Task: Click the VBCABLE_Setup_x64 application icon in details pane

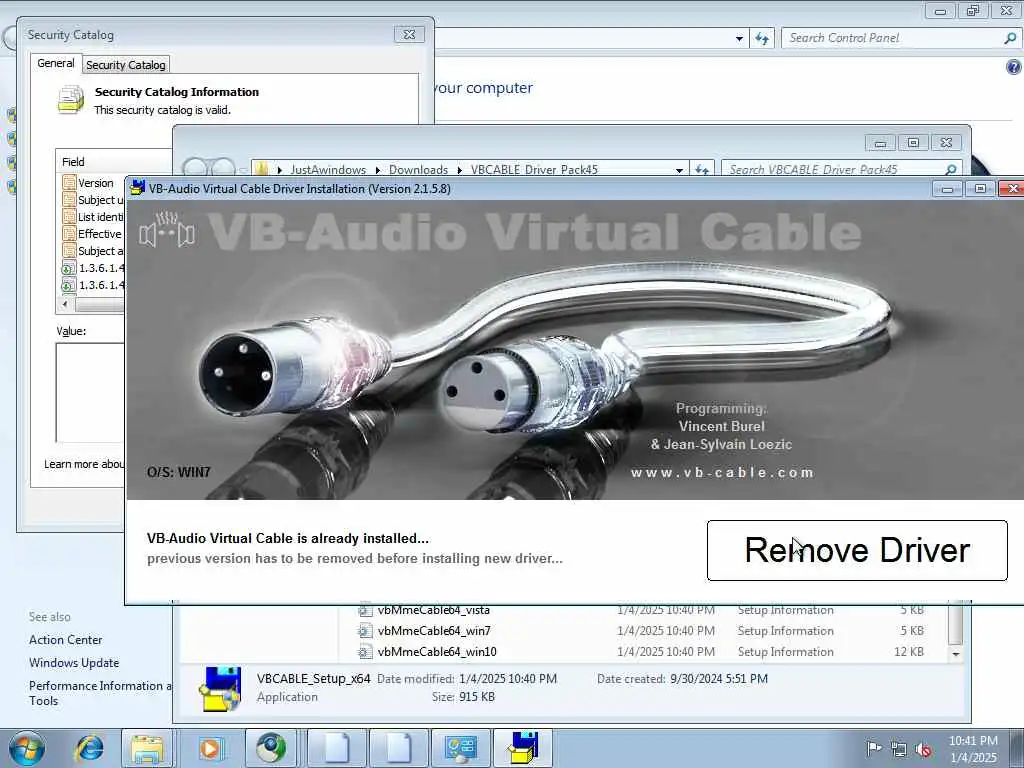Action: pyautogui.click(x=221, y=688)
